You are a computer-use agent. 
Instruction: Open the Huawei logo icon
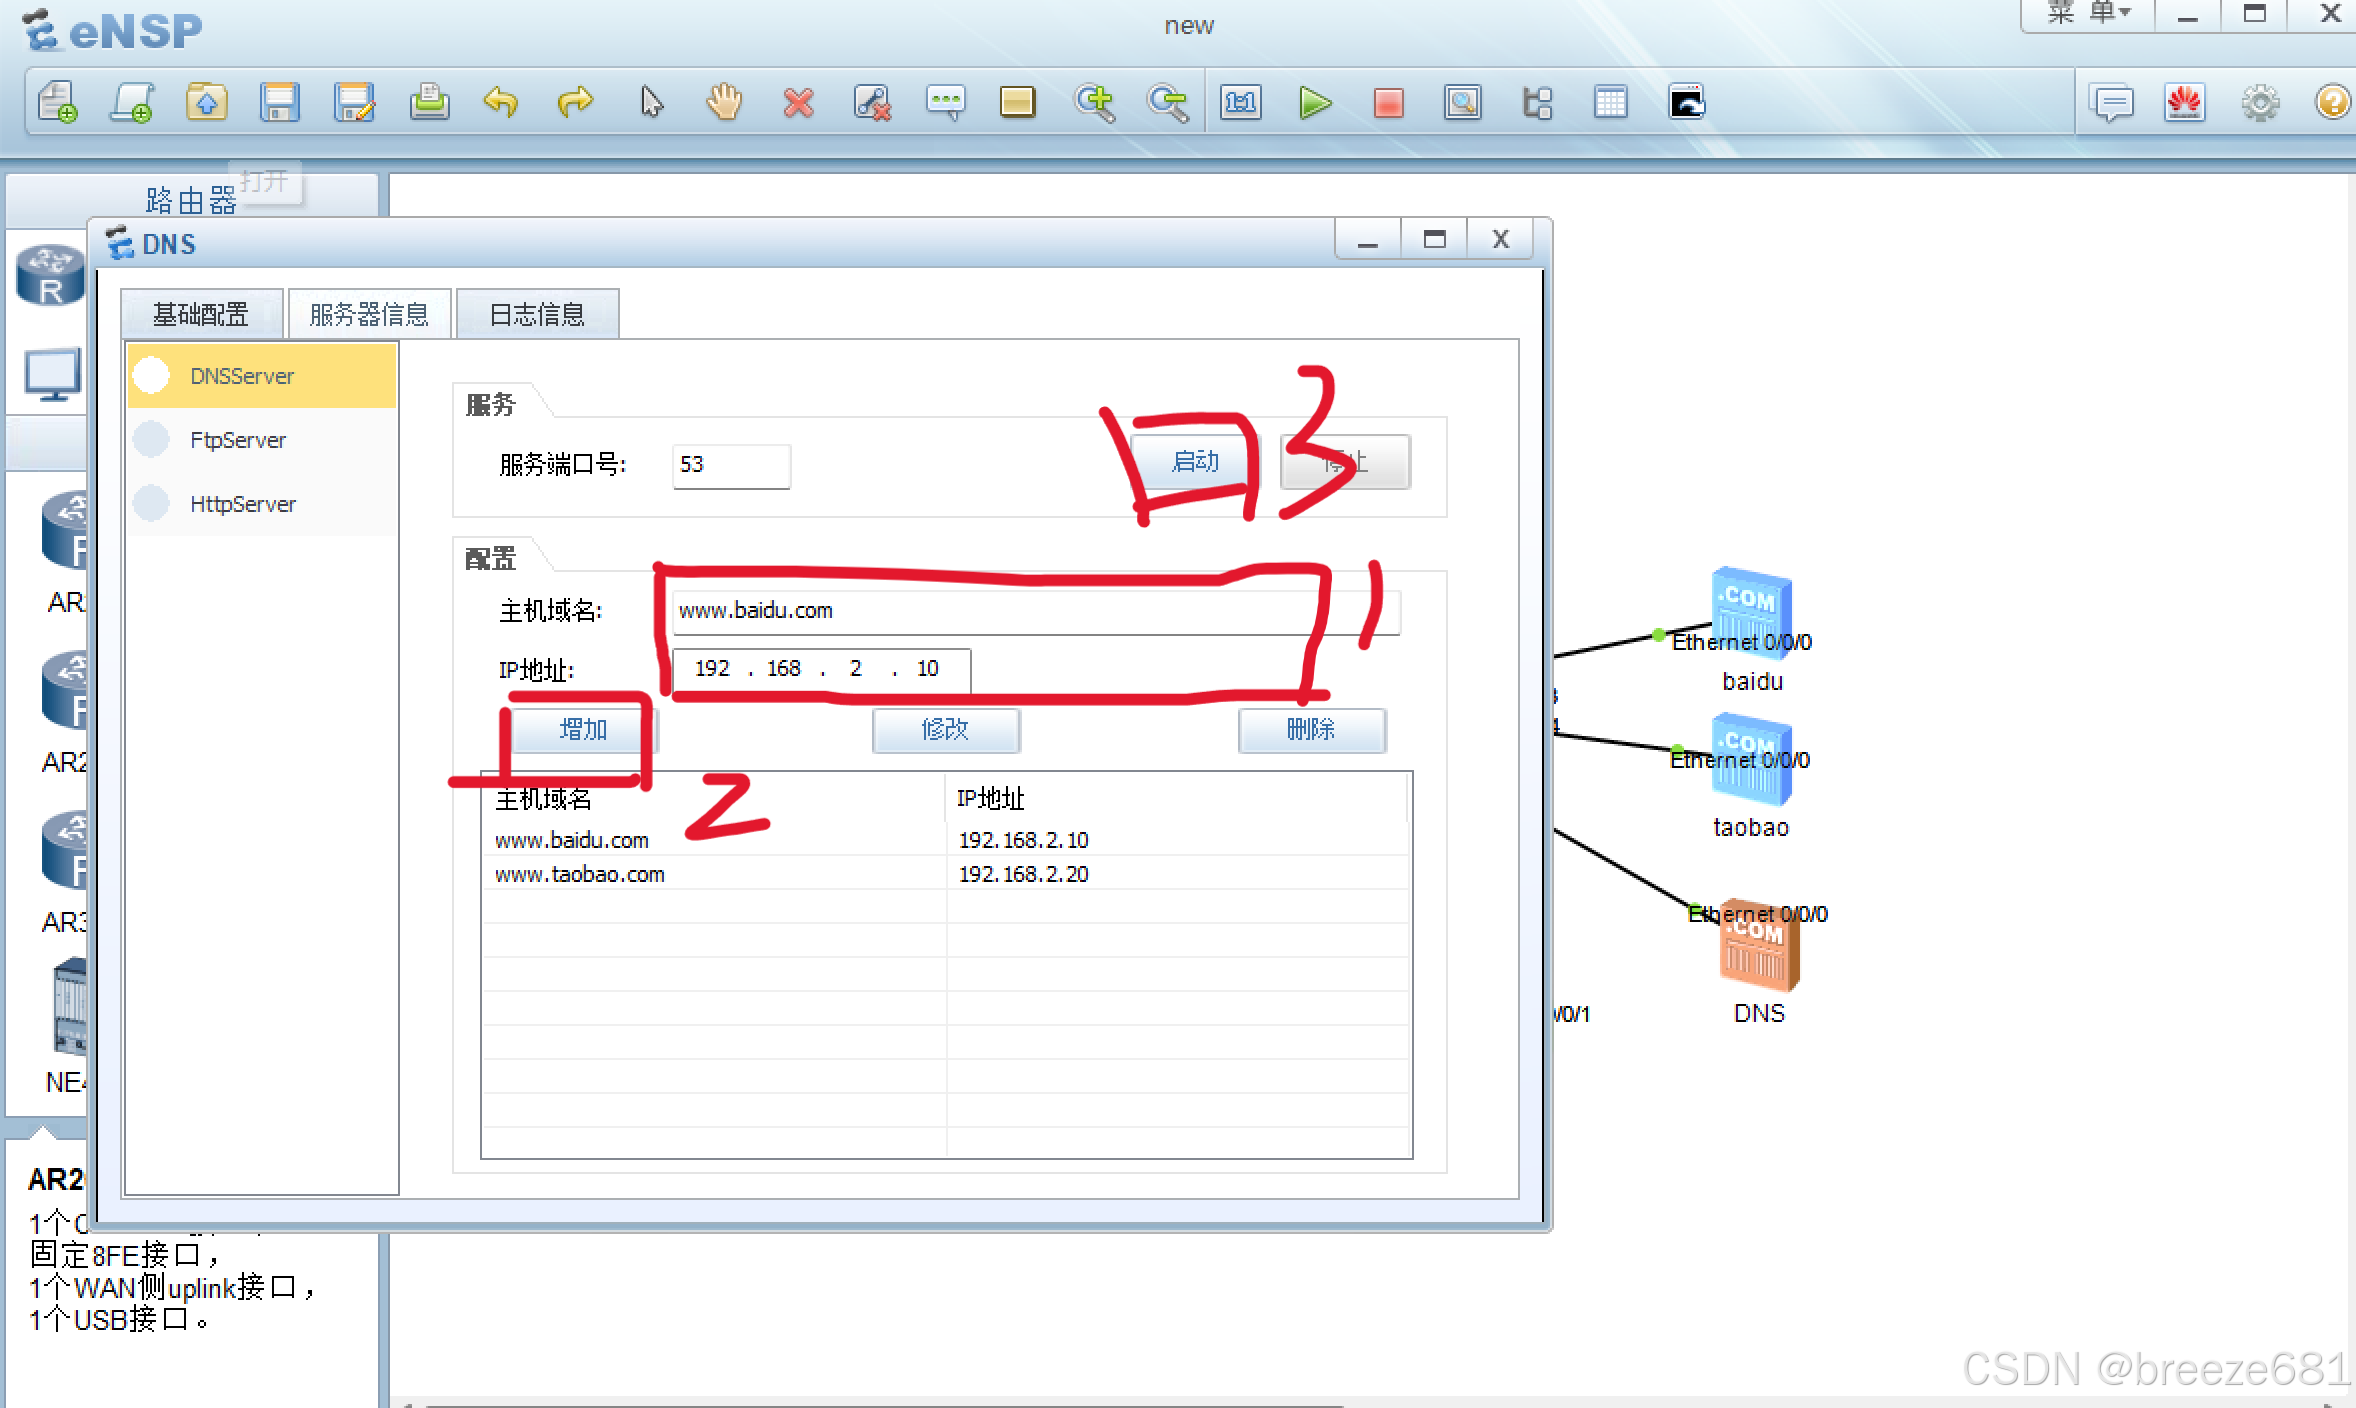click(x=2185, y=103)
